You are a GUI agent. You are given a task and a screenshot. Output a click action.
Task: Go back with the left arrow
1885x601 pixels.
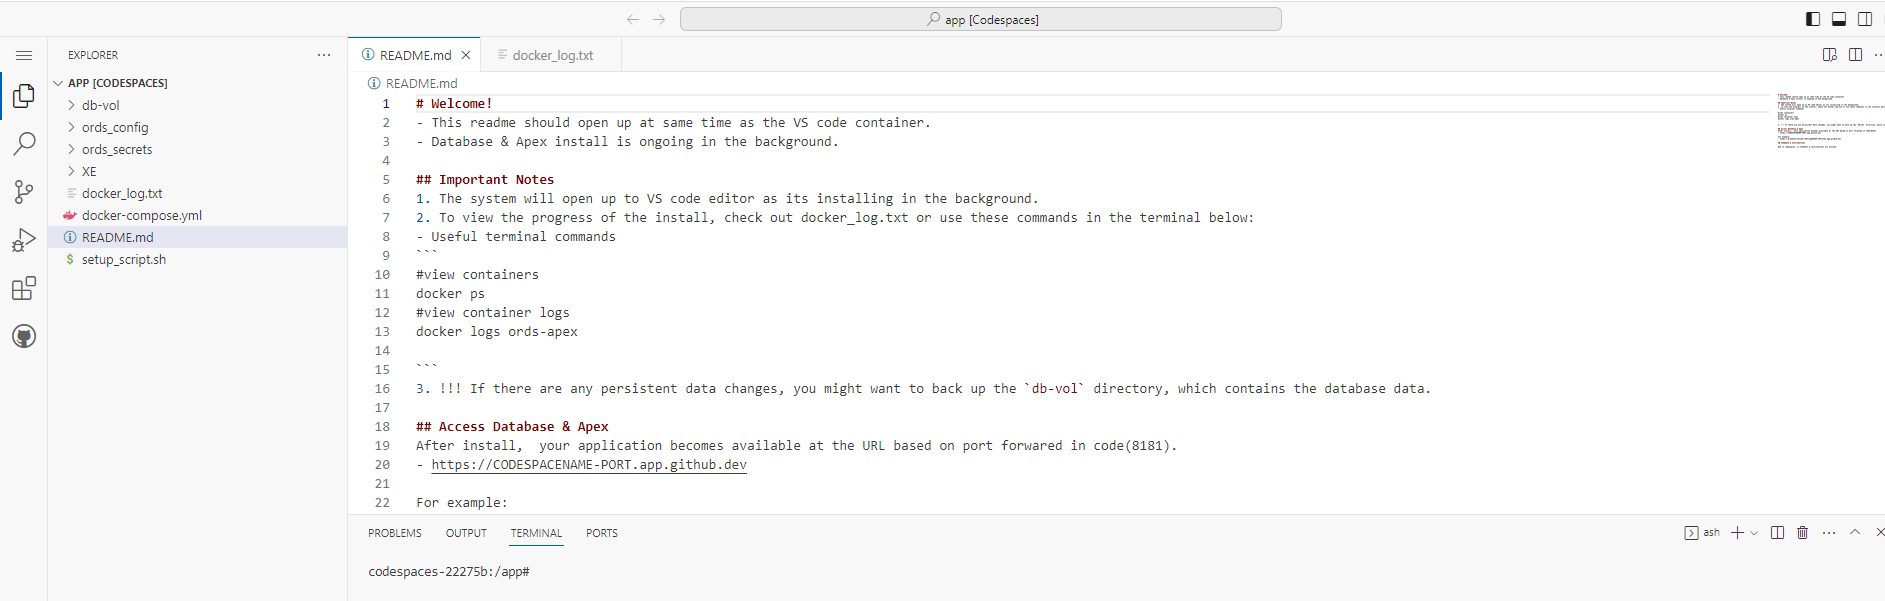633,19
